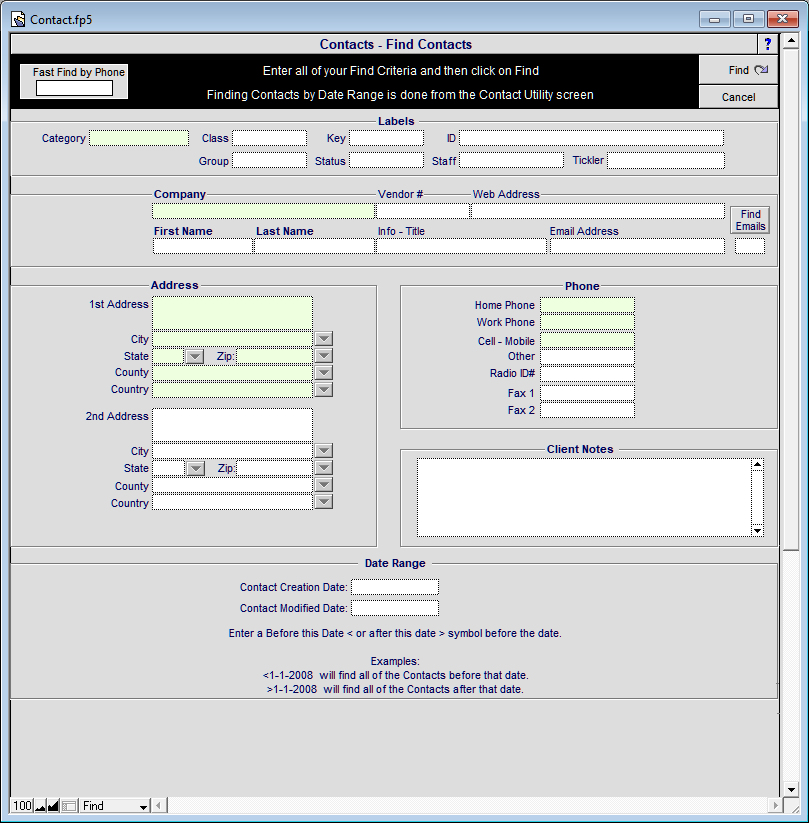The image size is (809, 823).
Task: Click the window vertical scroll up arrow
Action: [x=791, y=40]
